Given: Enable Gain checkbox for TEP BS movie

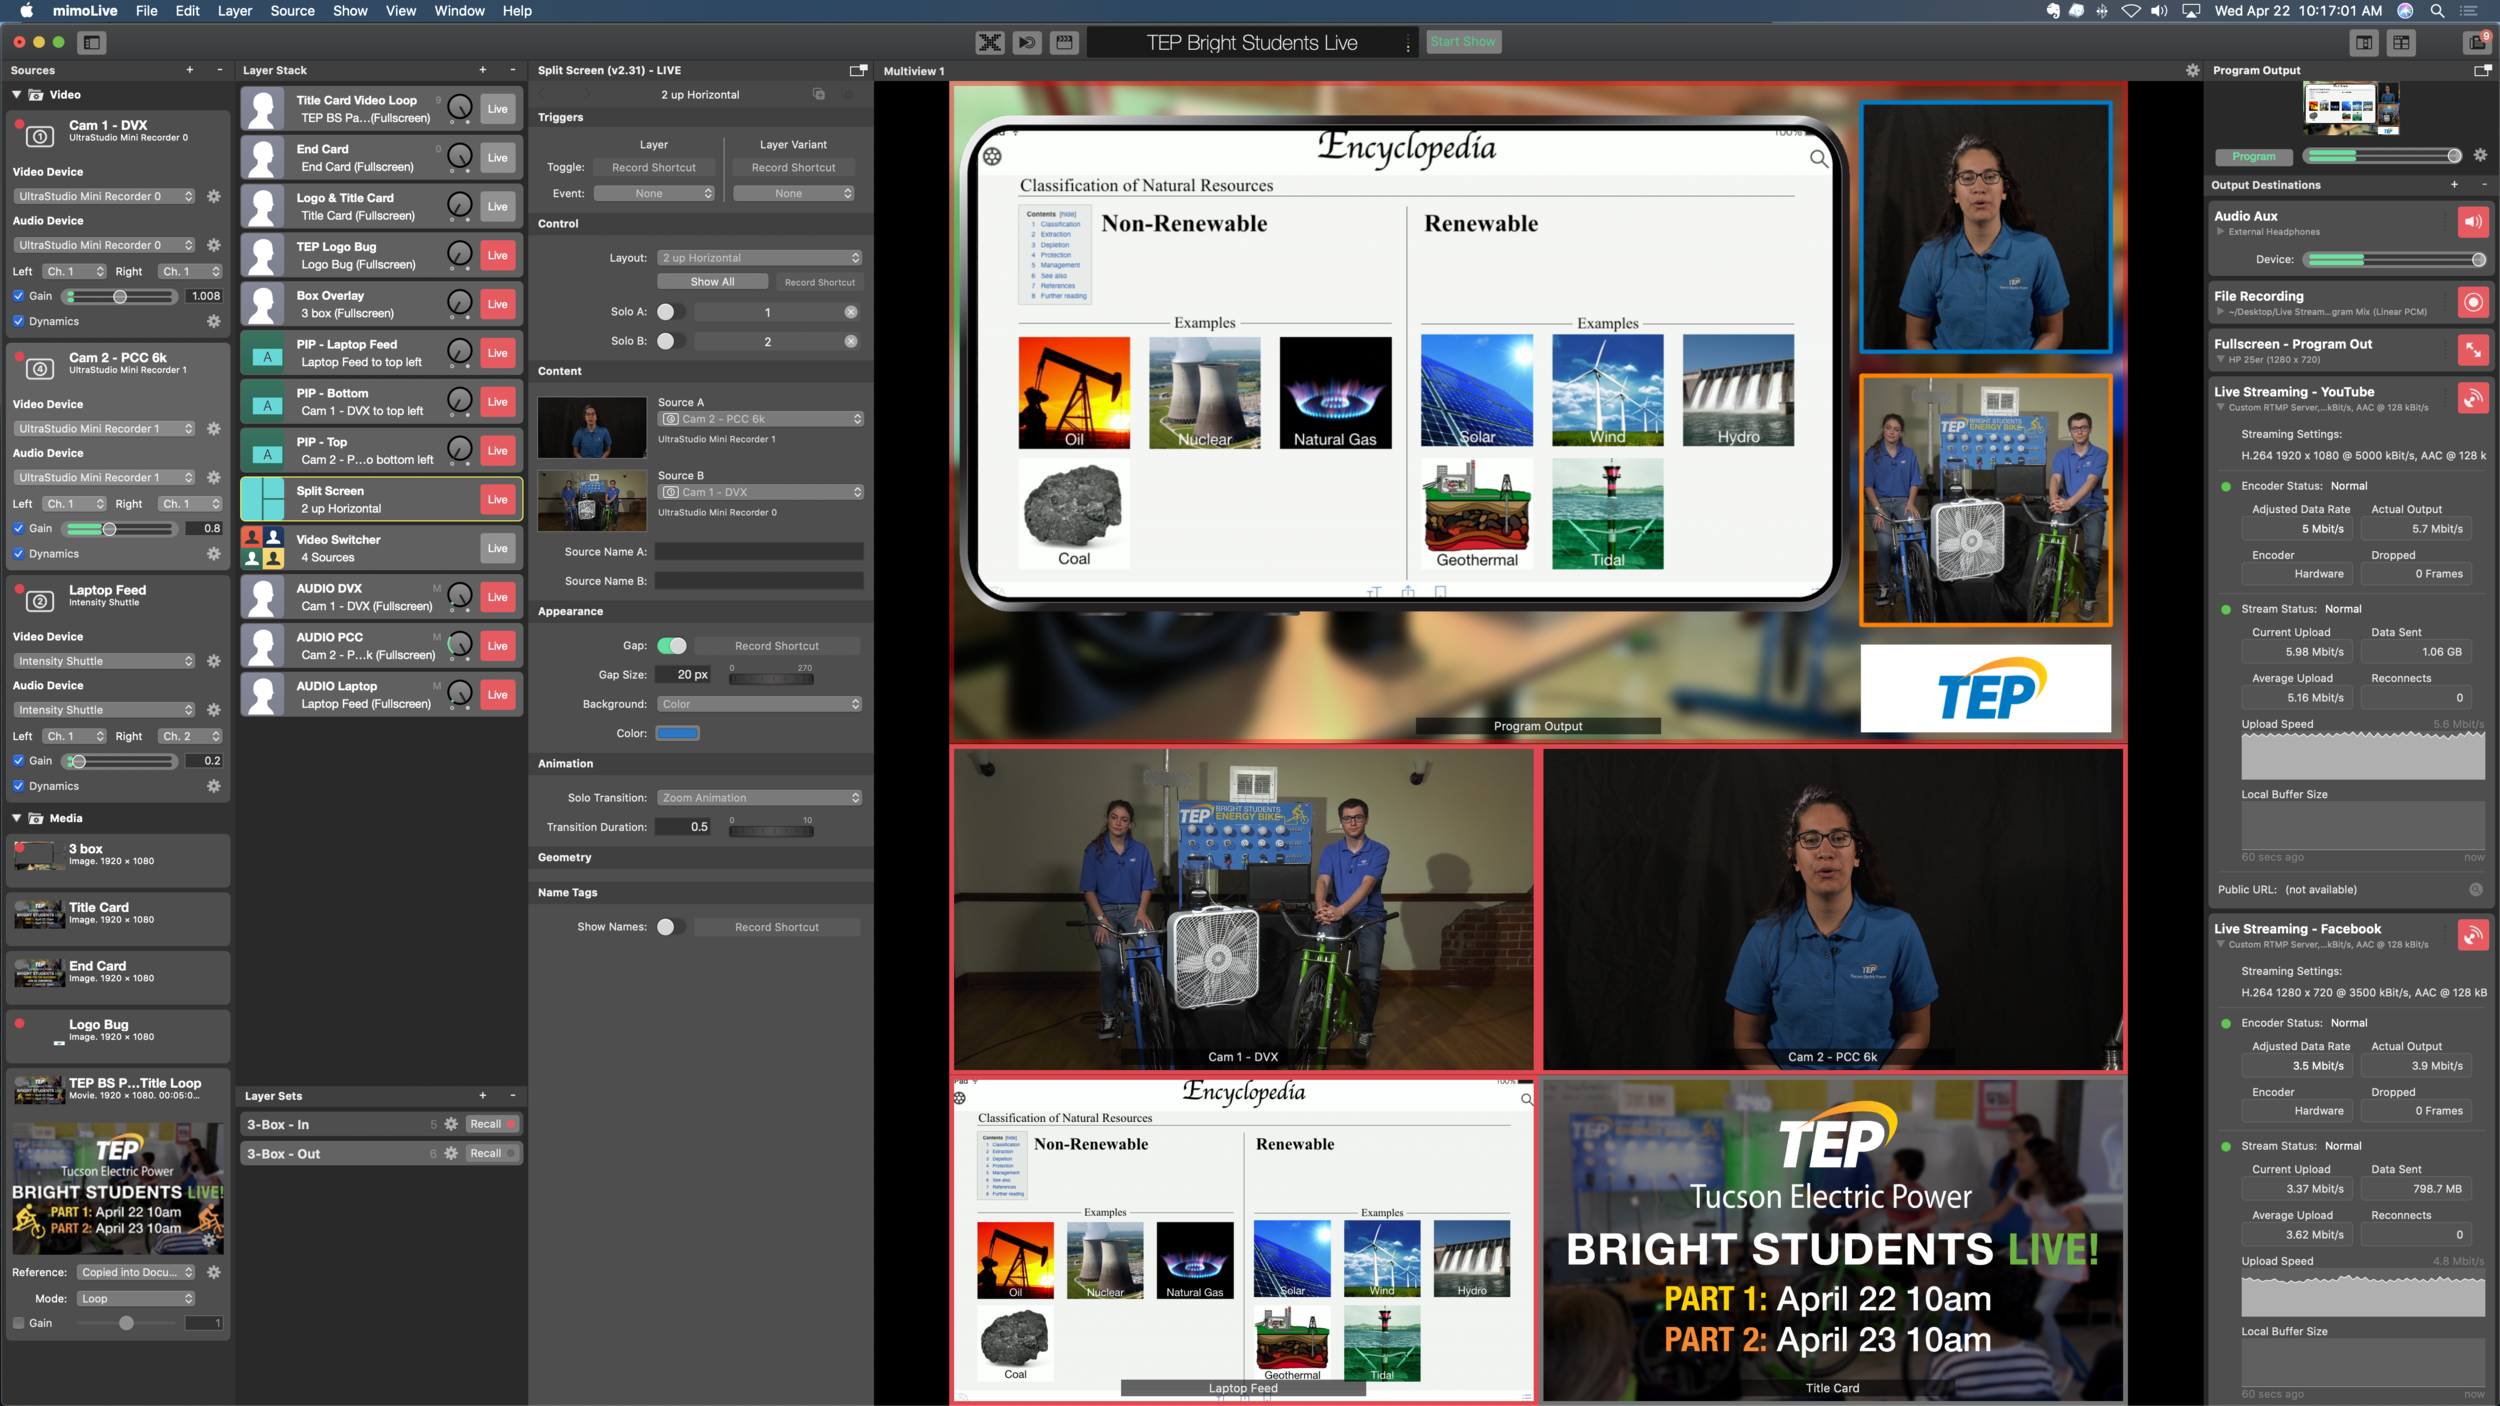Looking at the screenshot, I should (18, 1323).
